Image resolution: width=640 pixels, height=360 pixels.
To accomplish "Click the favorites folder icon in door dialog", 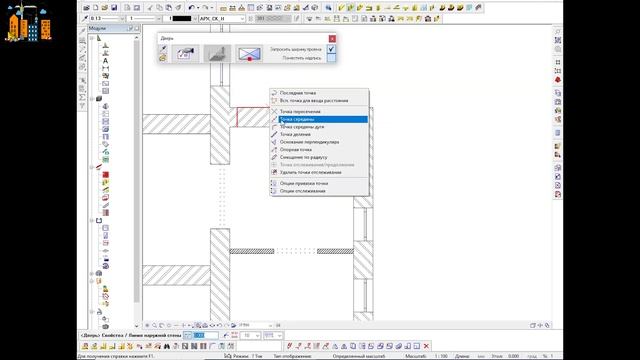I will point(163,58).
